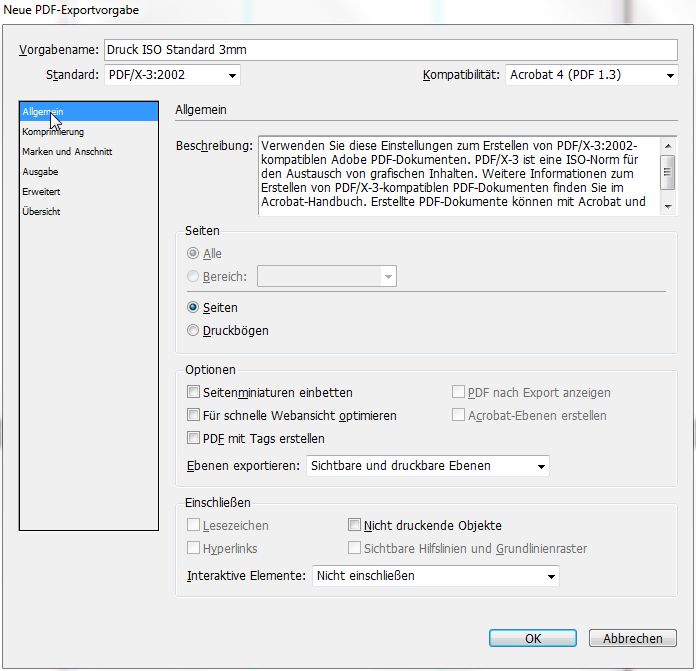This screenshot has height=671, width=696.
Task: Choose the Seiten radio button
Action: coord(194,308)
